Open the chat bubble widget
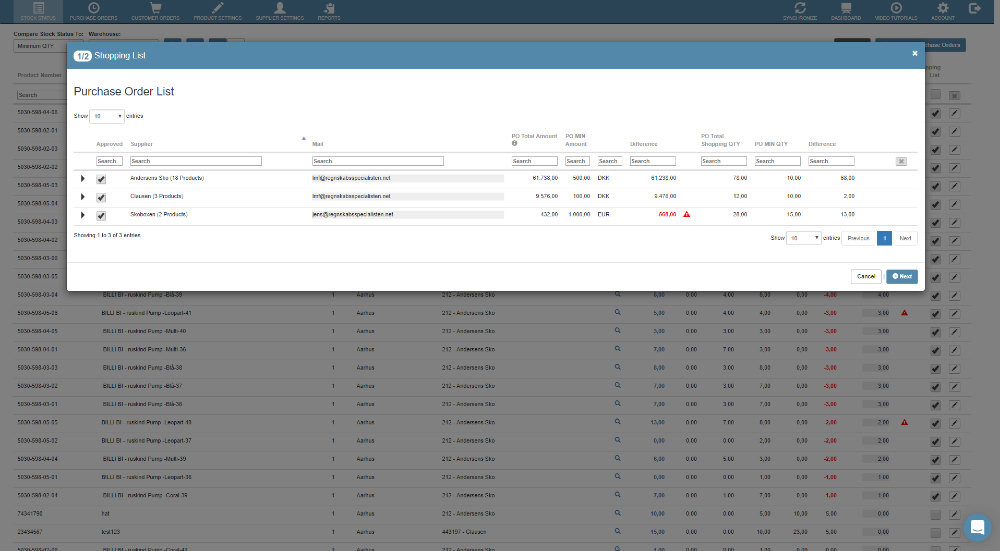 point(976,527)
